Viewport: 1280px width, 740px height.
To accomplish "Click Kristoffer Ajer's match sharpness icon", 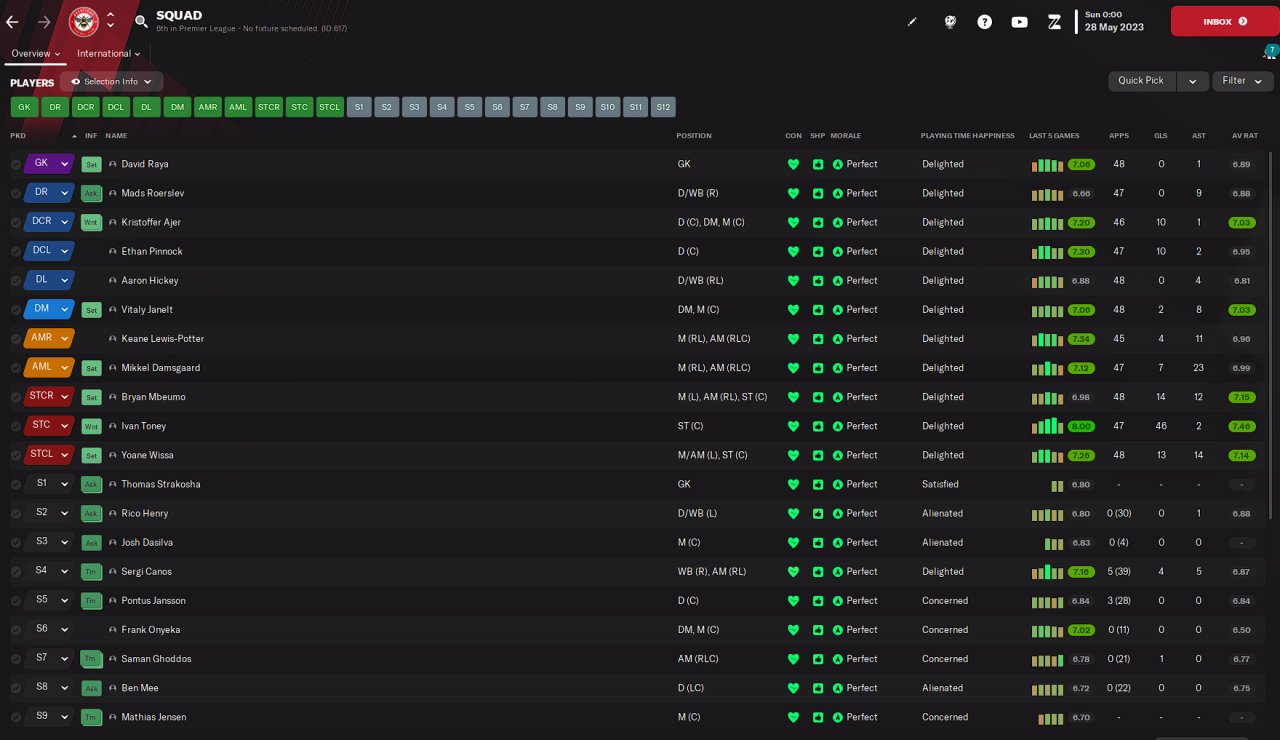I will 818,222.
